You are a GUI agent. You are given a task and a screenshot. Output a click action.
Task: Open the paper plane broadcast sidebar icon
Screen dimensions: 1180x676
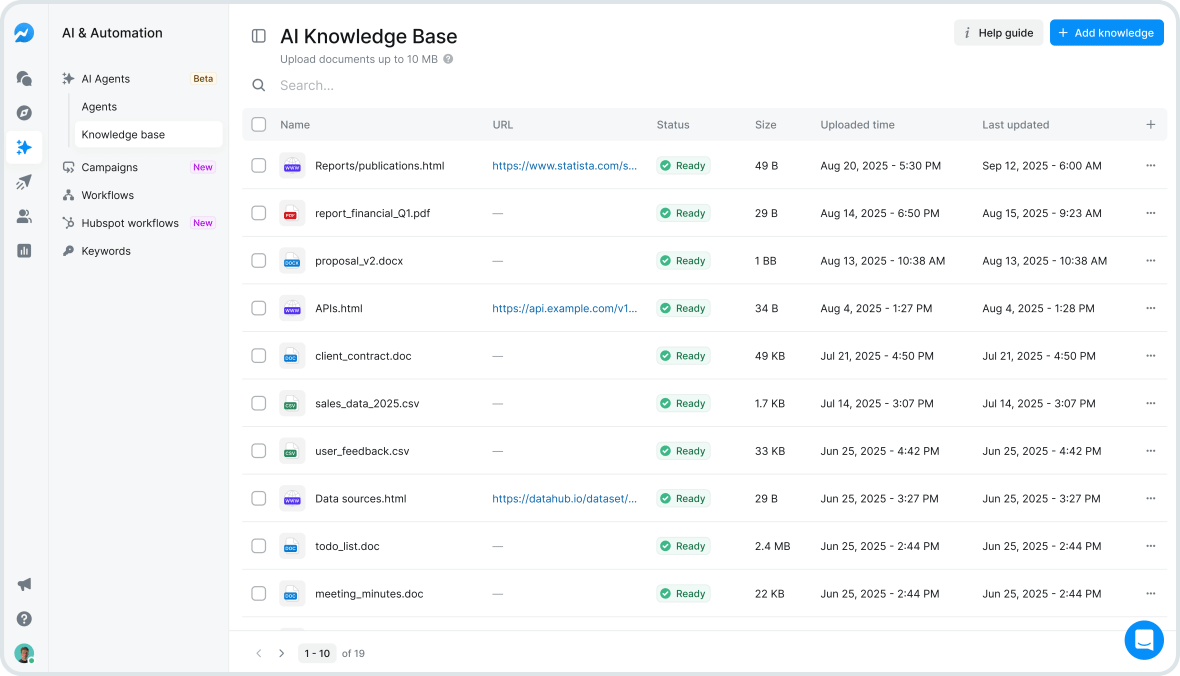24,182
